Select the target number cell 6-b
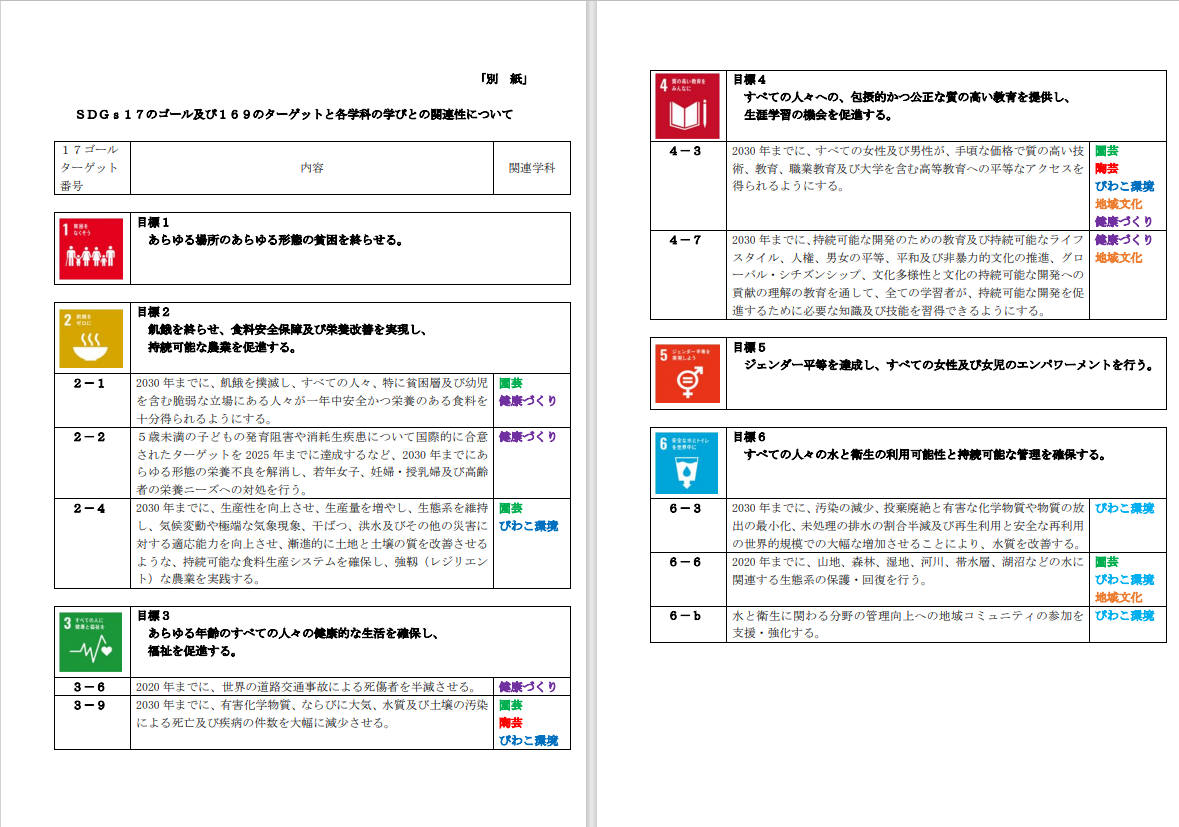 686,616
